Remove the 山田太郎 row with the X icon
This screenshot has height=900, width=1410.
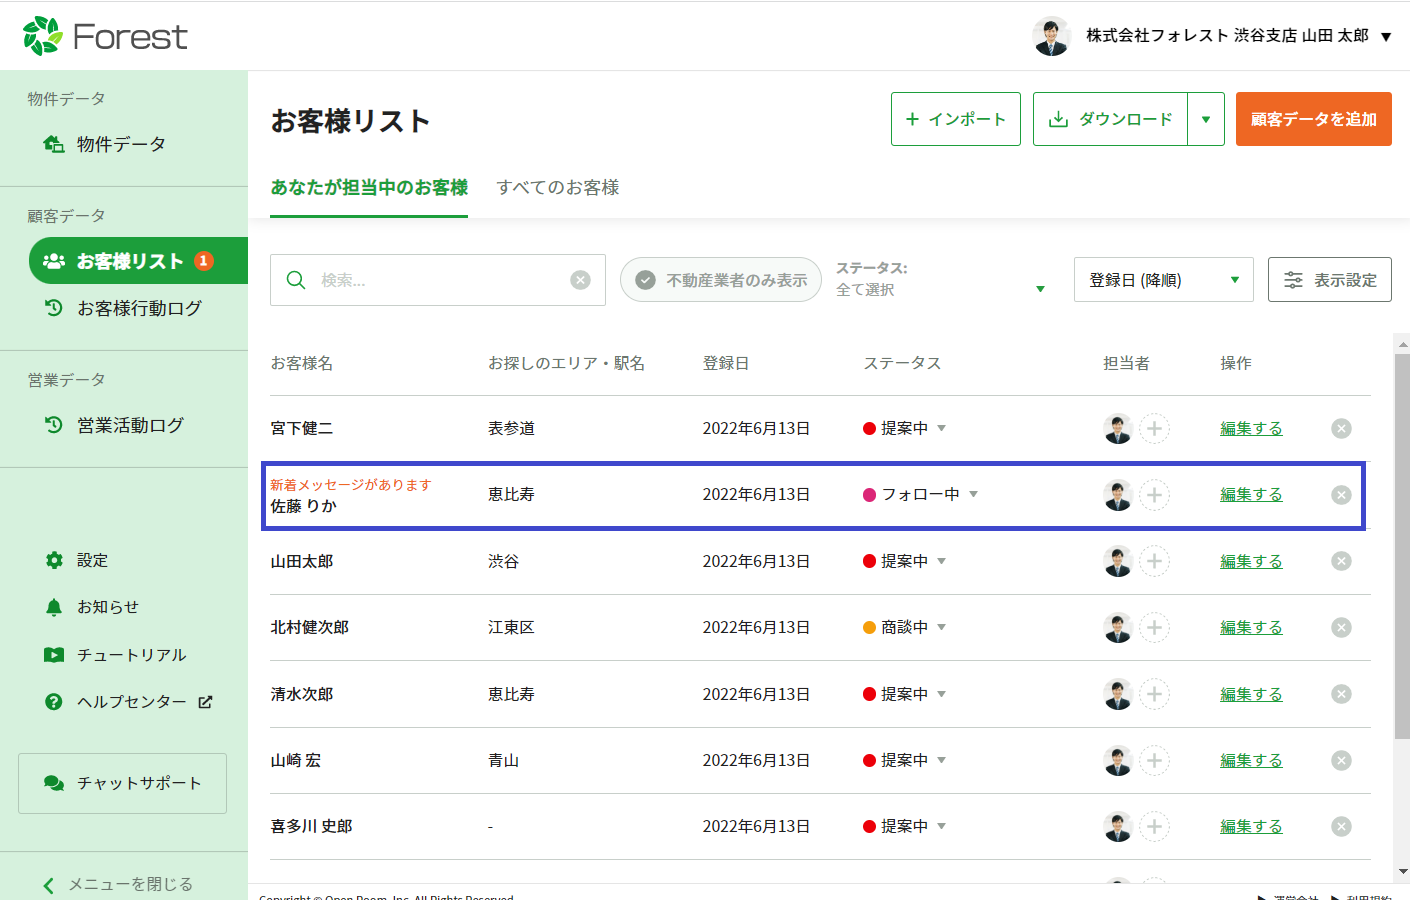pyautogui.click(x=1341, y=561)
